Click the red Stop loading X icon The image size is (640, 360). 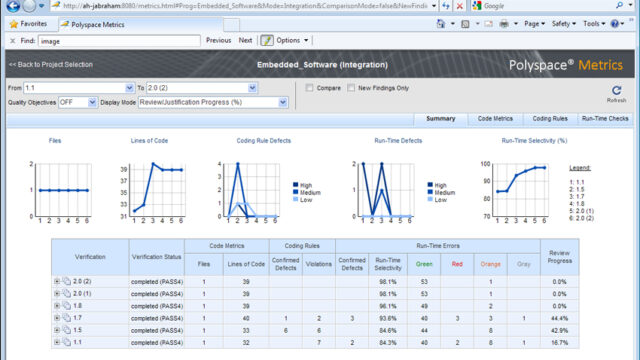[x=460, y=6]
